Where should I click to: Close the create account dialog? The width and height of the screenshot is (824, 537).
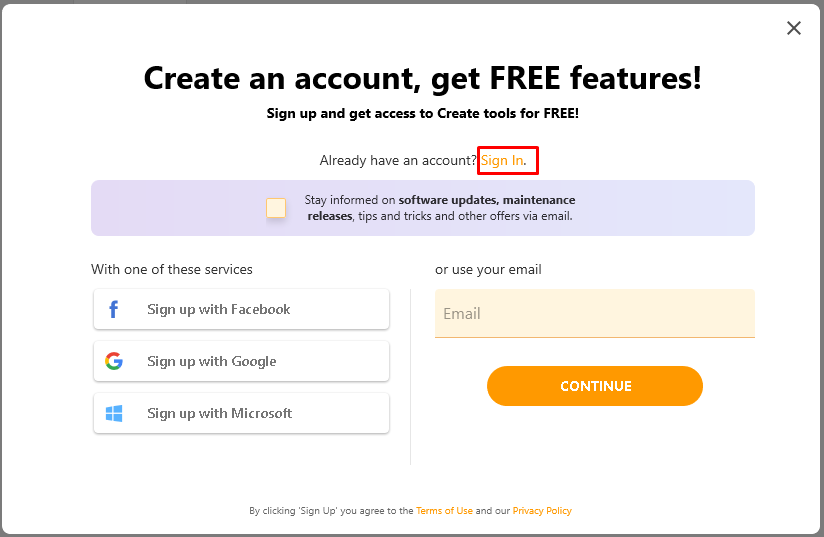coord(794,28)
